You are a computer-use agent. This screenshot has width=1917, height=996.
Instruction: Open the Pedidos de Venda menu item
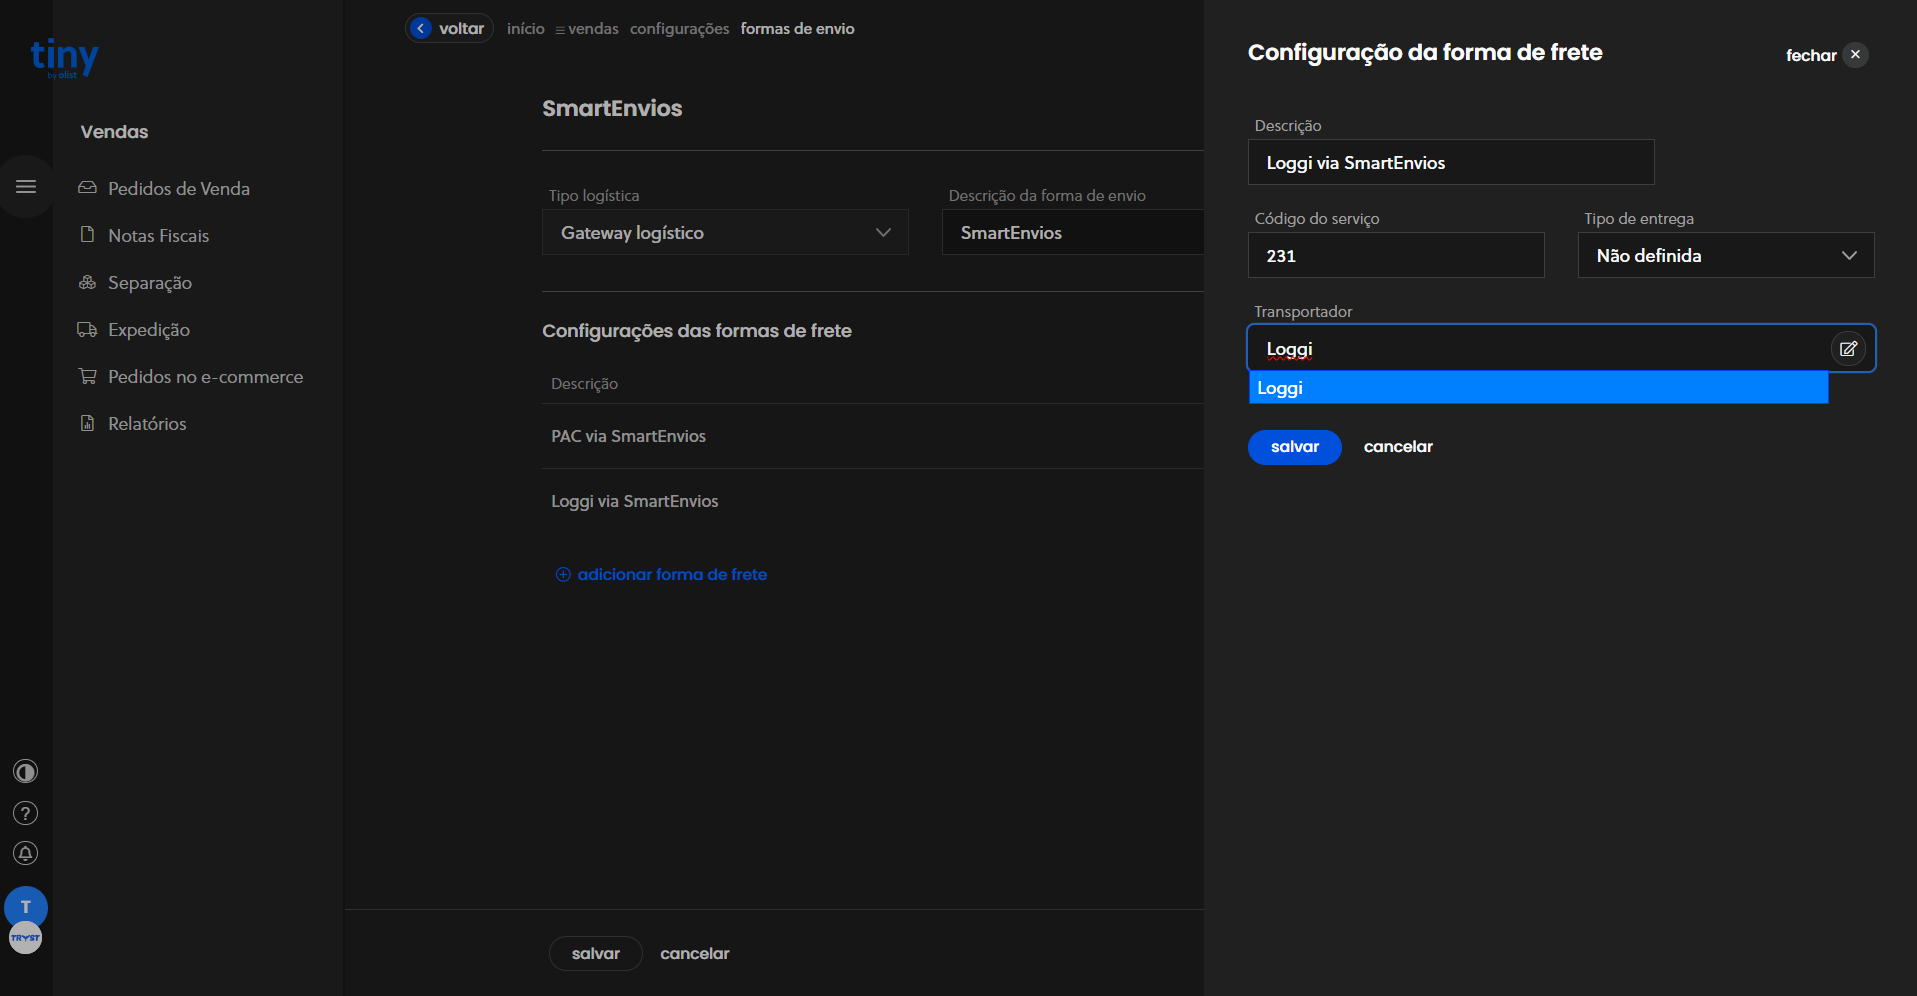(x=179, y=188)
